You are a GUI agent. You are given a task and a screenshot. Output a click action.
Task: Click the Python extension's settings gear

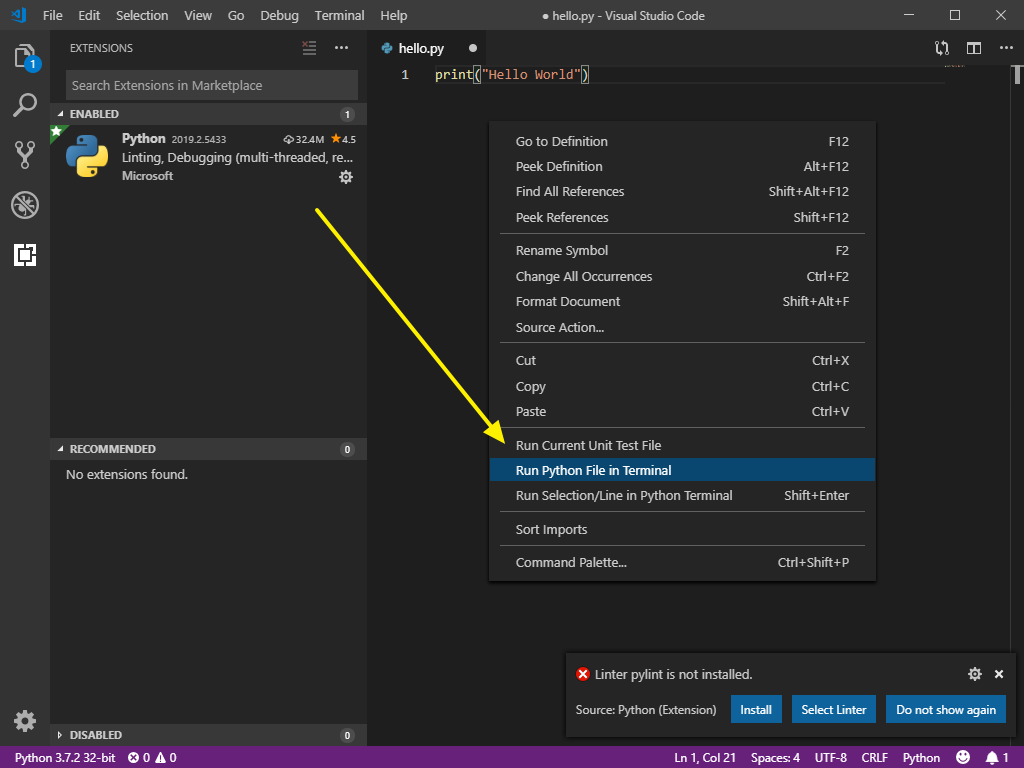pyautogui.click(x=345, y=176)
